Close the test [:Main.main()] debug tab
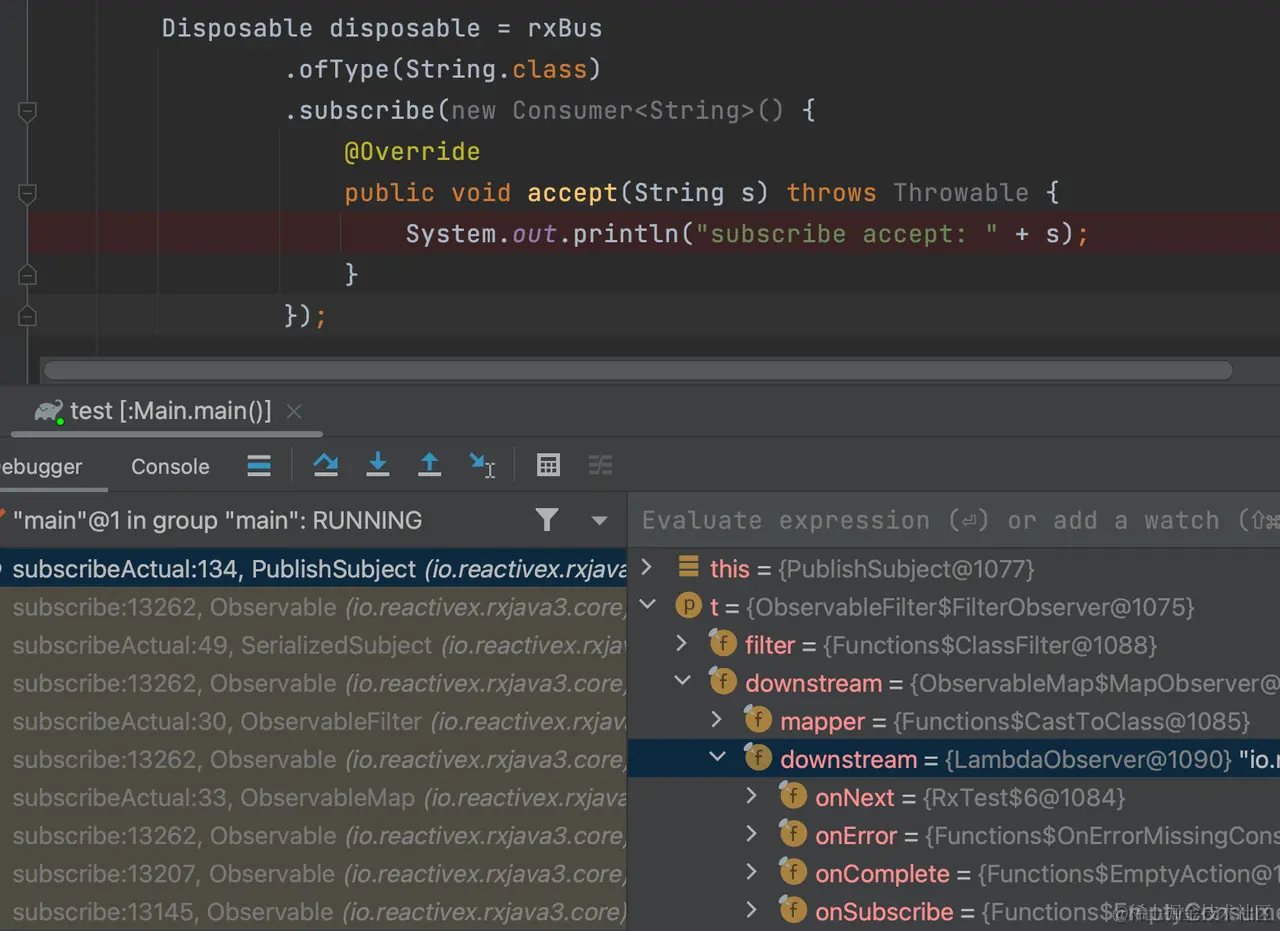The width and height of the screenshot is (1280, 931). click(x=293, y=411)
